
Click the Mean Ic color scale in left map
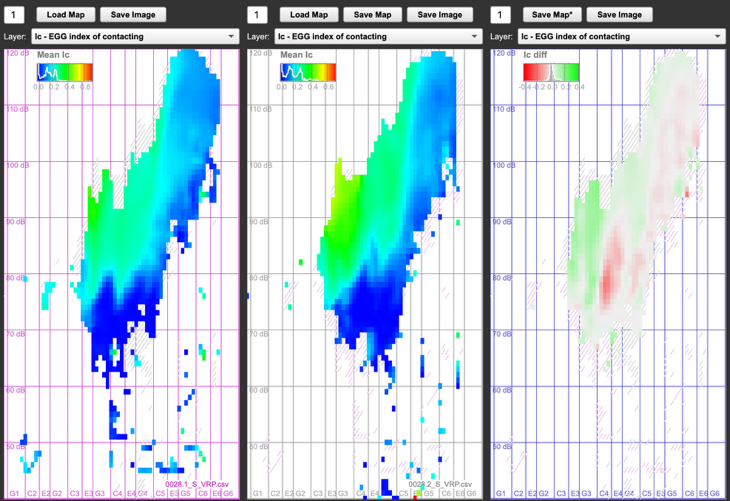tap(65, 73)
